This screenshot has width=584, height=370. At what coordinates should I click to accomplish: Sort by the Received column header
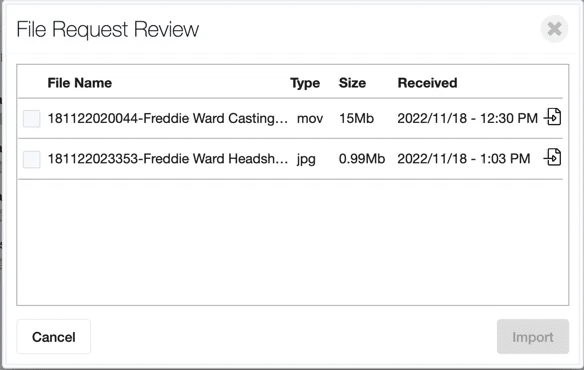pyautogui.click(x=427, y=83)
